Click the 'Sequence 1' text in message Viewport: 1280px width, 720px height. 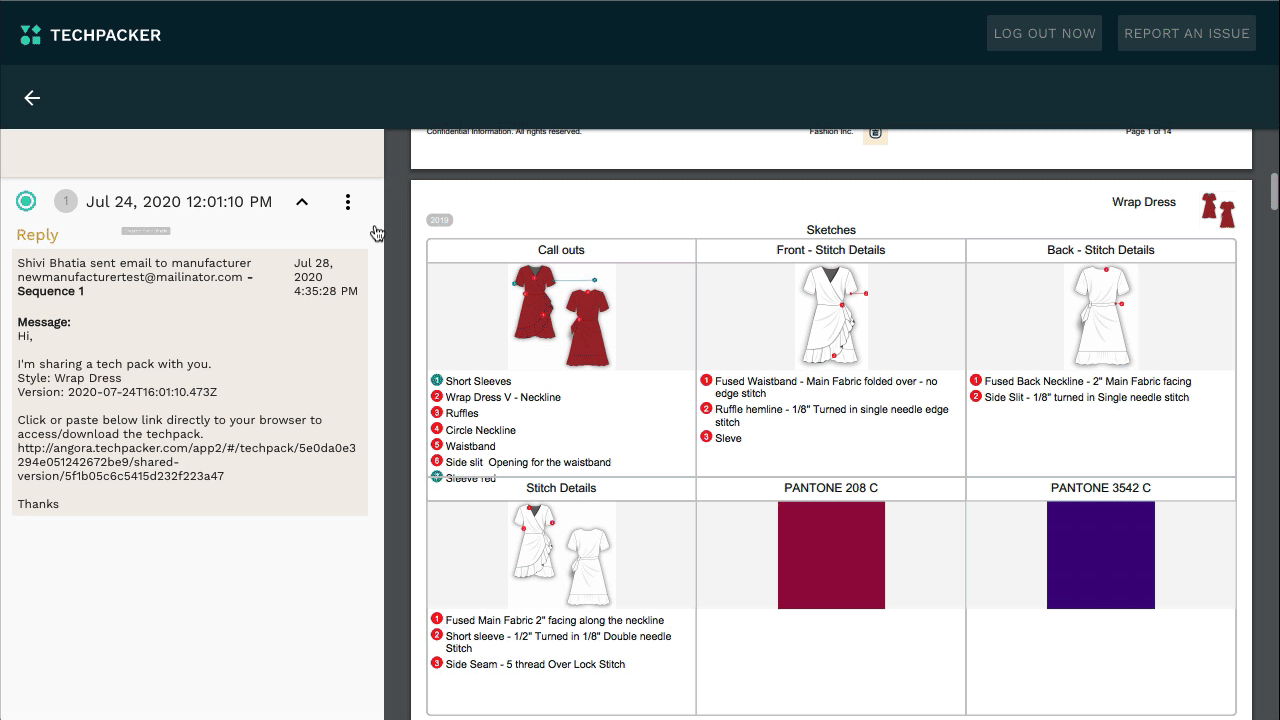coord(51,291)
